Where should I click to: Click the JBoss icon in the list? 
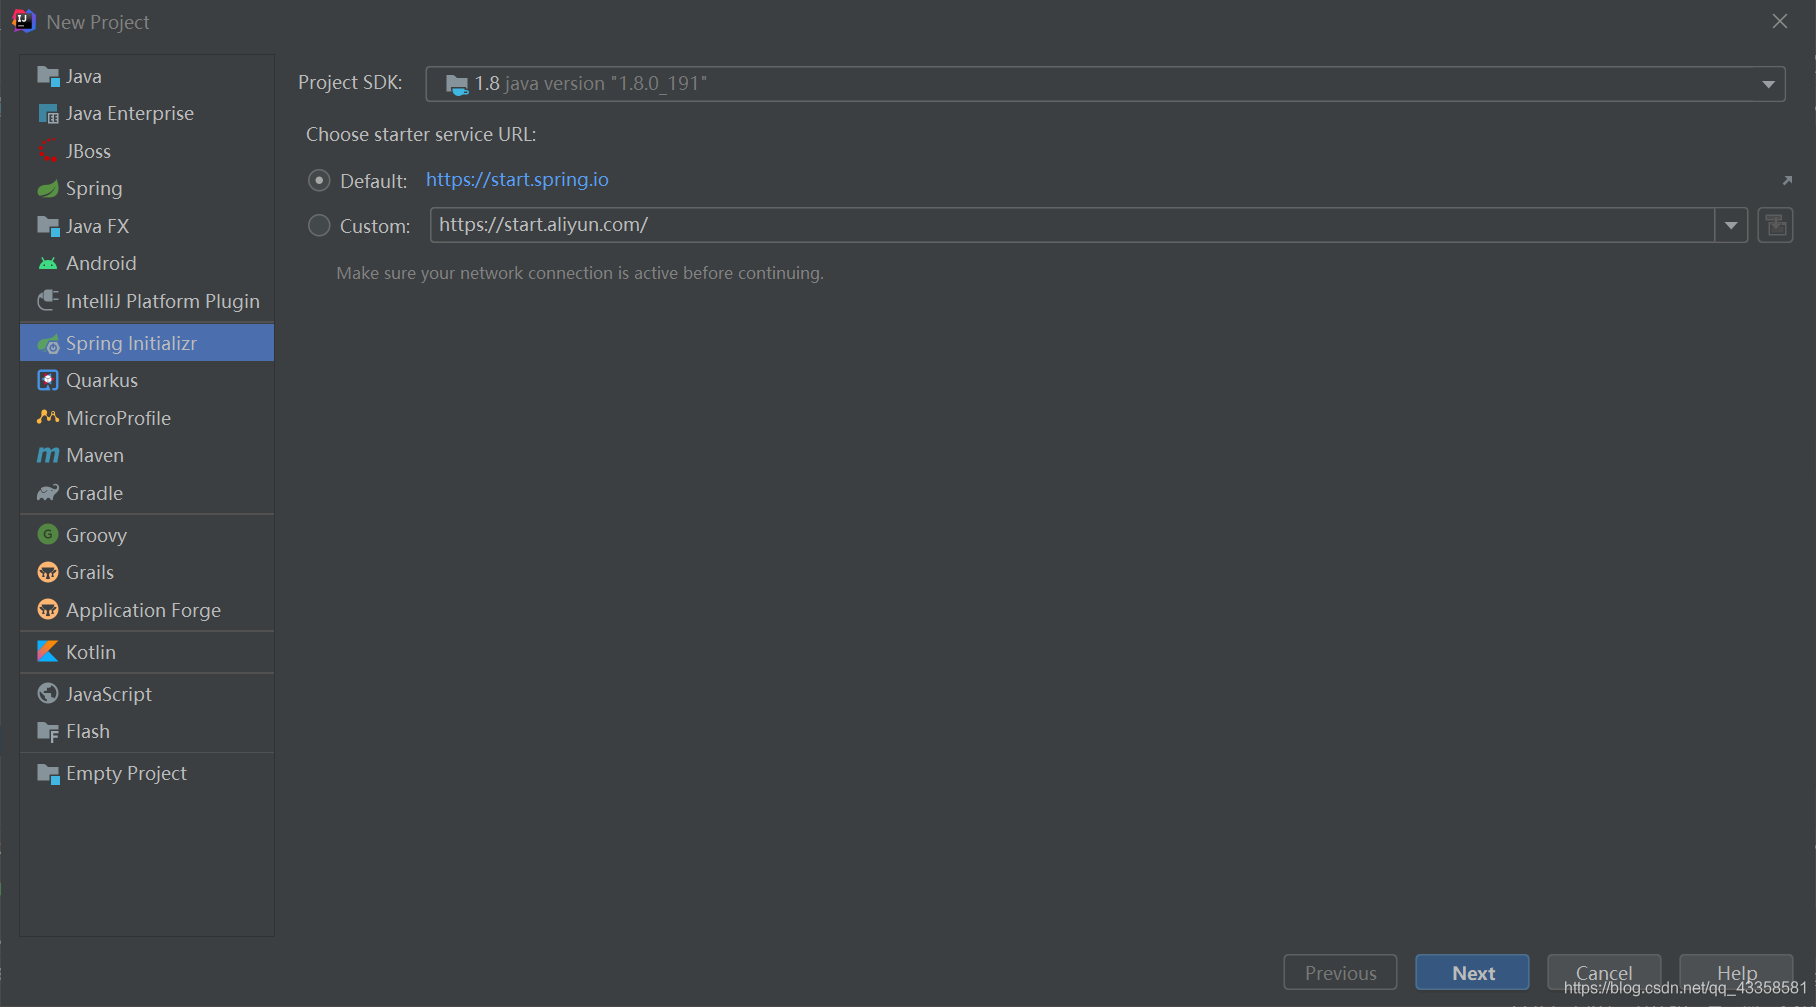pyautogui.click(x=48, y=151)
